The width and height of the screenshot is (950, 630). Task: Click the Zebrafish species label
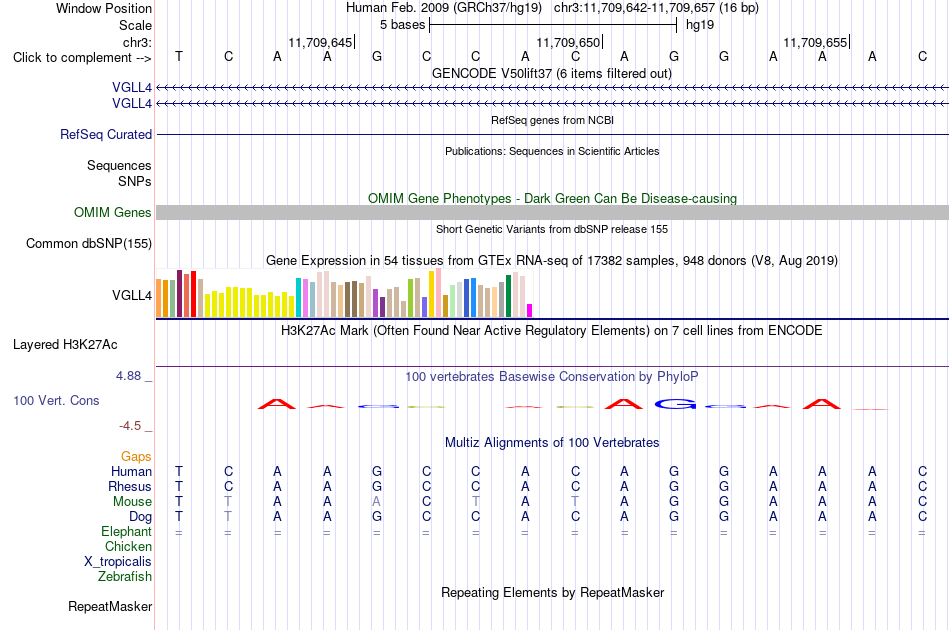pos(125,576)
